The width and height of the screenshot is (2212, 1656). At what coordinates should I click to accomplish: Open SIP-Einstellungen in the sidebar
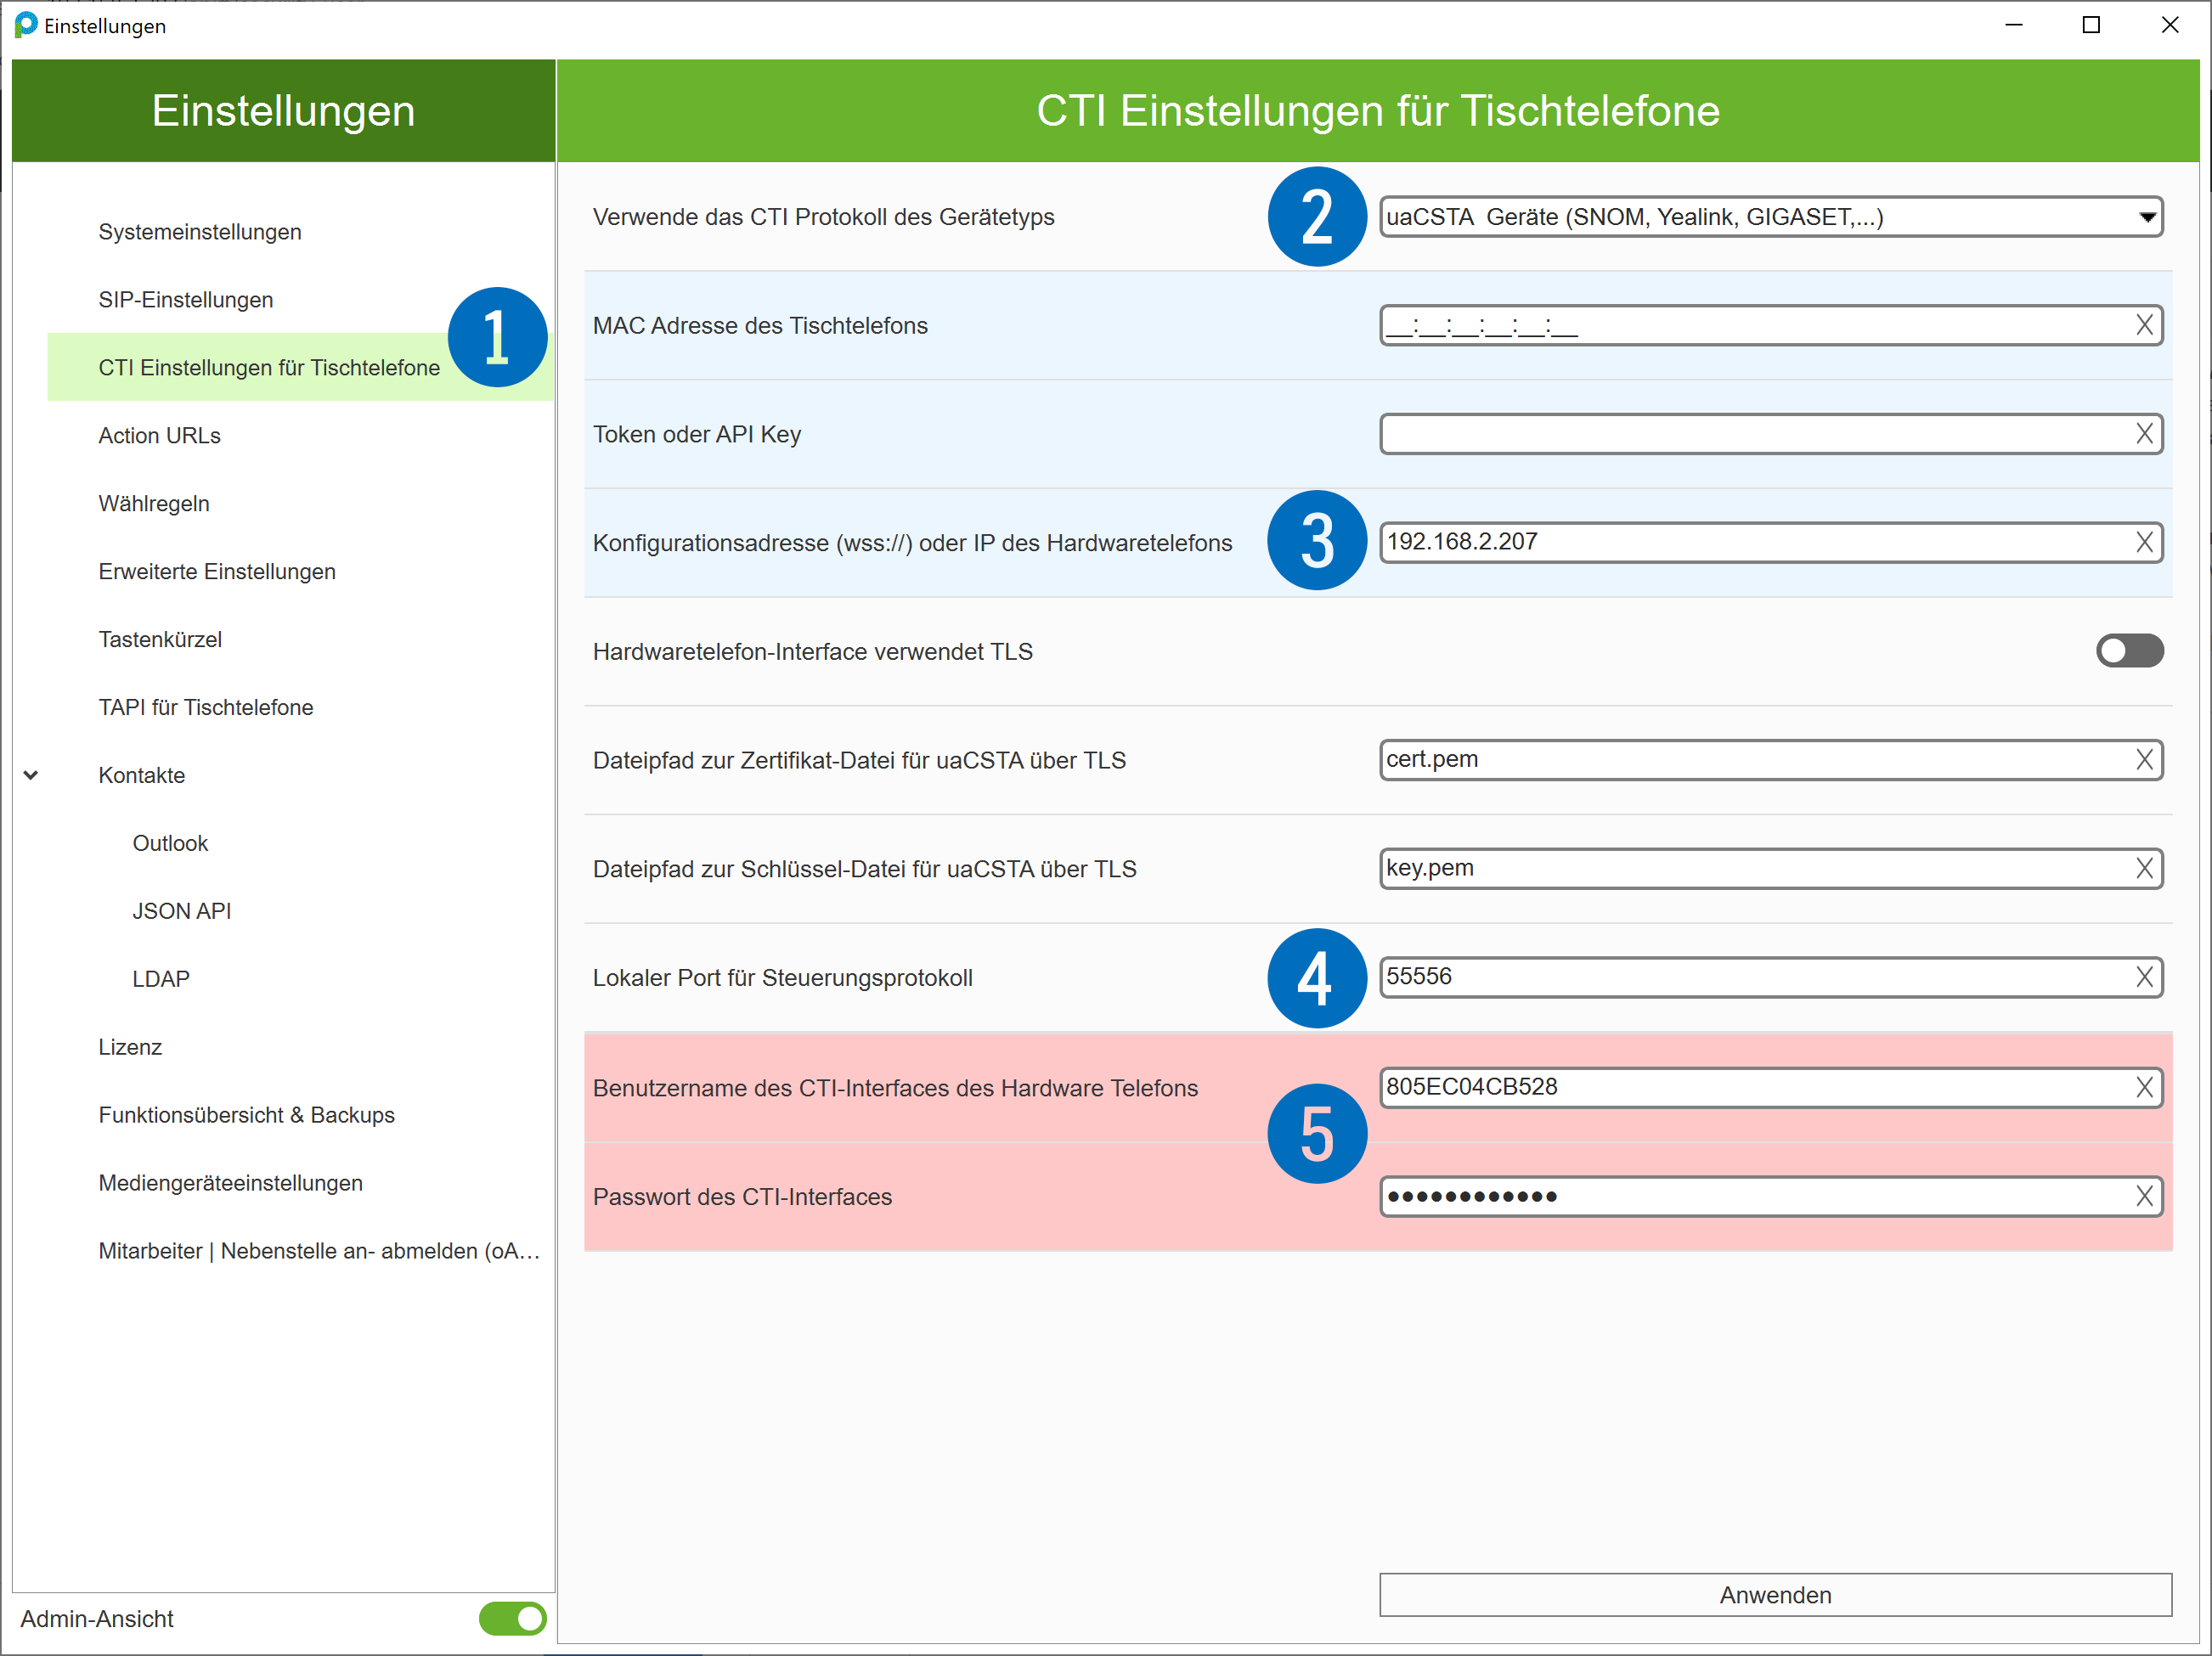click(x=185, y=300)
